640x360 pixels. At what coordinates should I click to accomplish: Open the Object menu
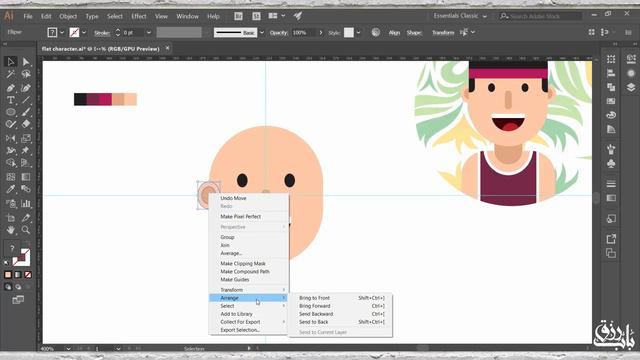coord(68,16)
